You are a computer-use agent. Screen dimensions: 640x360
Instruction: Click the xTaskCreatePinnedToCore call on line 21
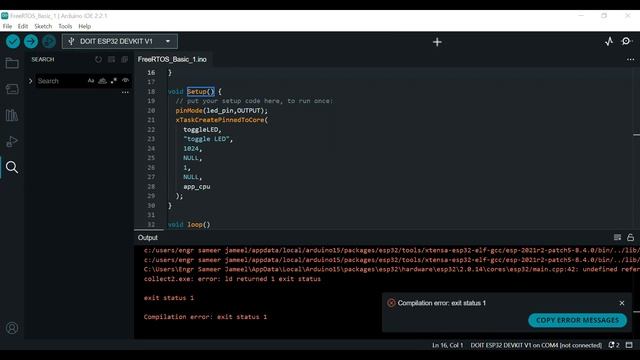(222, 120)
